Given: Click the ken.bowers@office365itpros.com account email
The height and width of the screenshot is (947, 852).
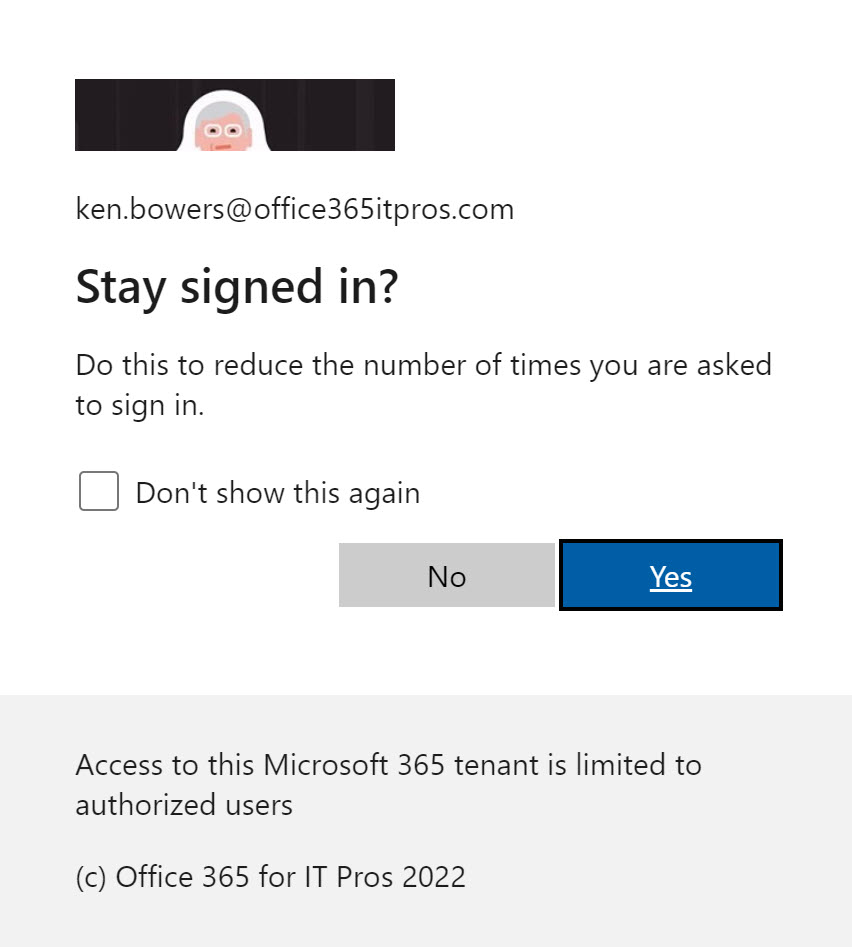Looking at the screenshot, I should click(294, 210).
